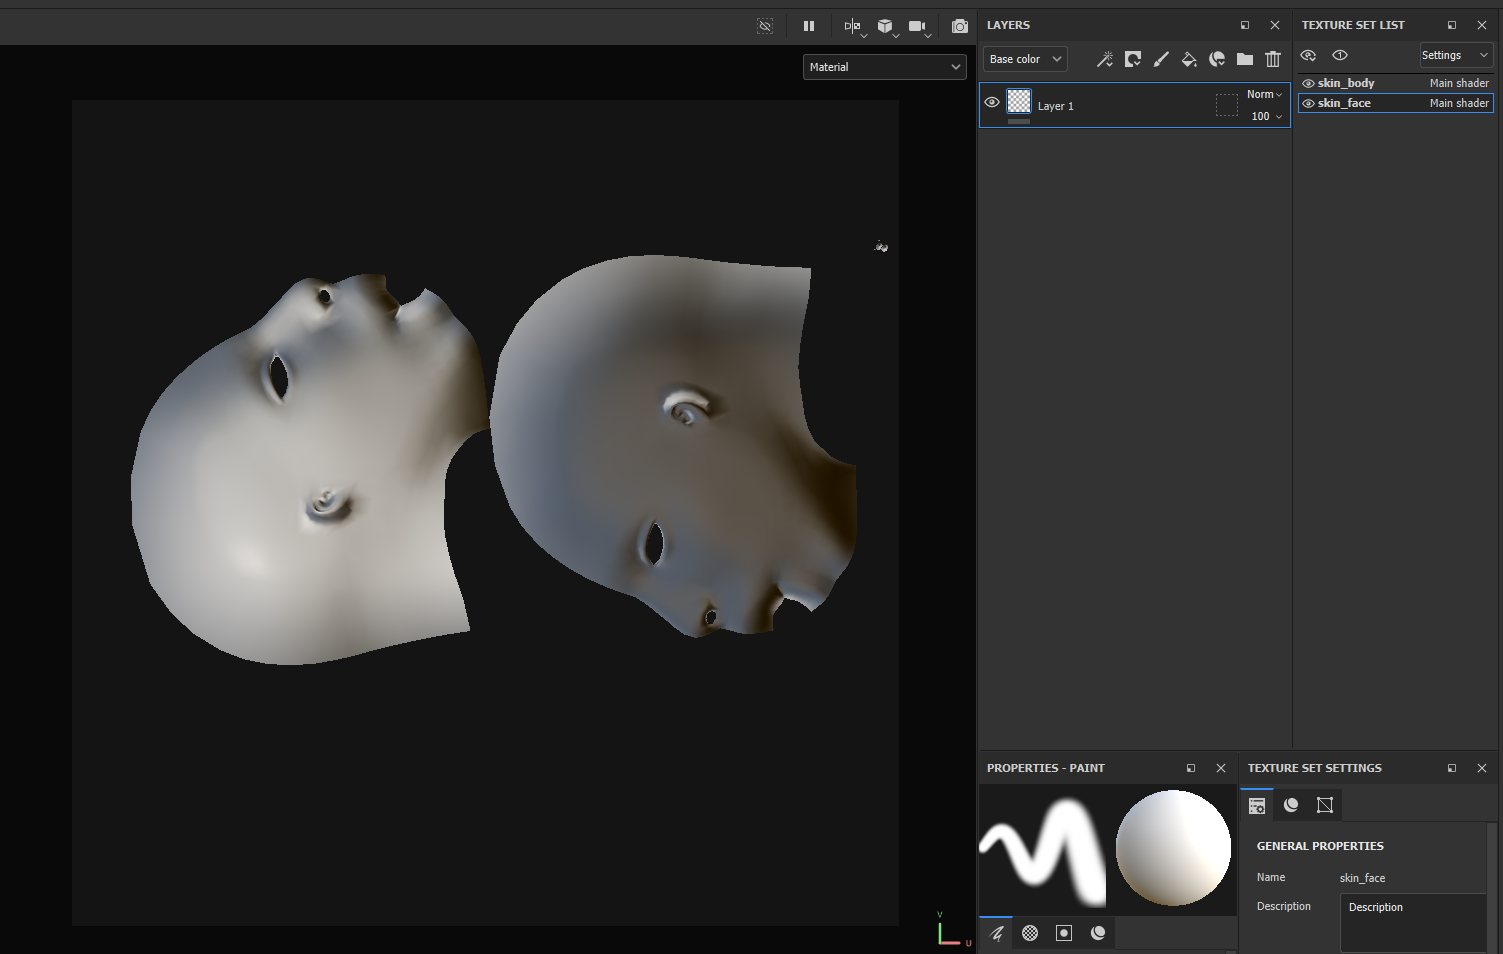The width and height of the screenshot is (1503, 954).
Task: Open the Material viewport mode dropdown
Action: pyautogui.click(x=885, y=67)
